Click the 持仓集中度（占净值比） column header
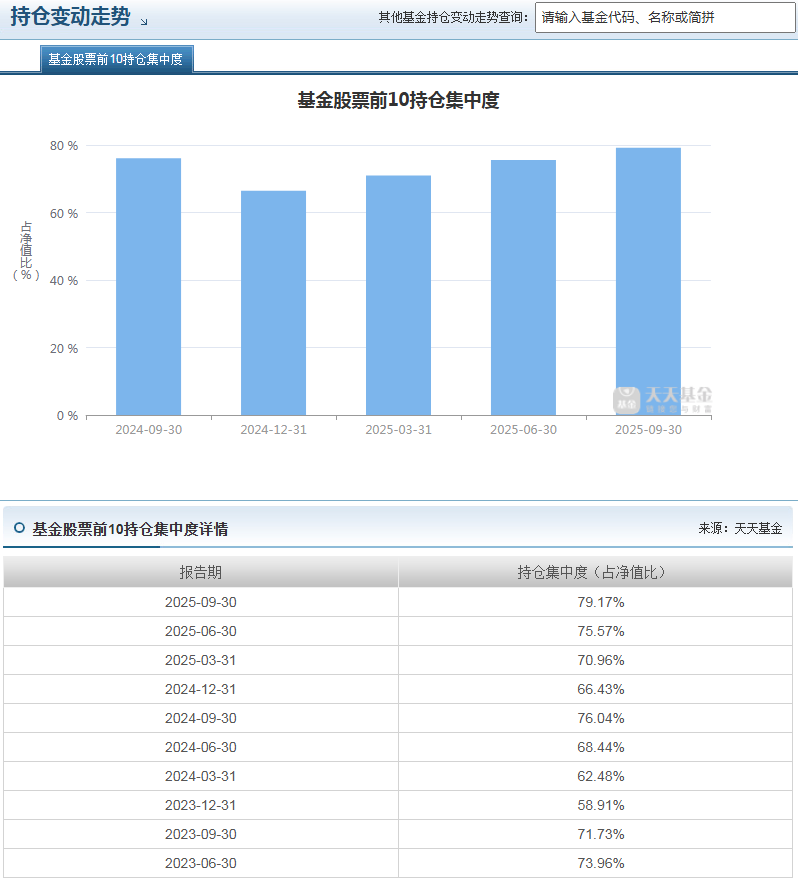 click(x=595, y=572)
